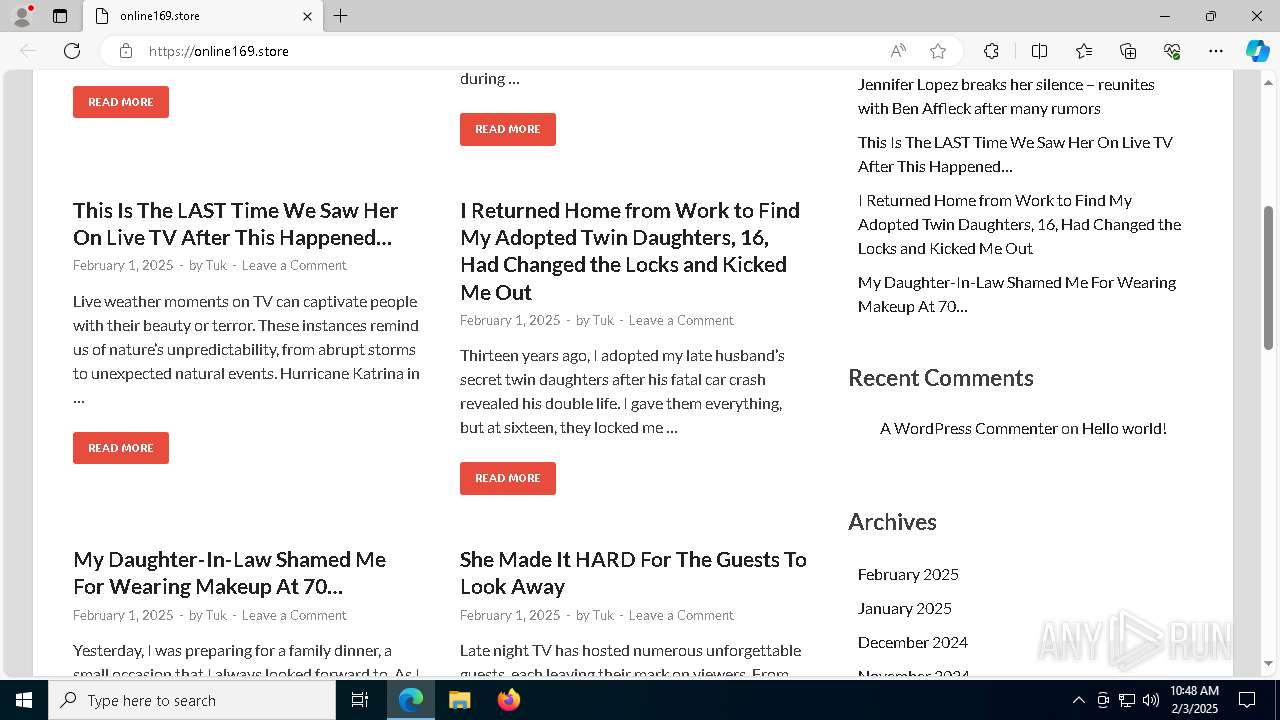Viewport: 1280px width, 720px height.
Task: Open Windows Start menu
Action: point(24,700)
